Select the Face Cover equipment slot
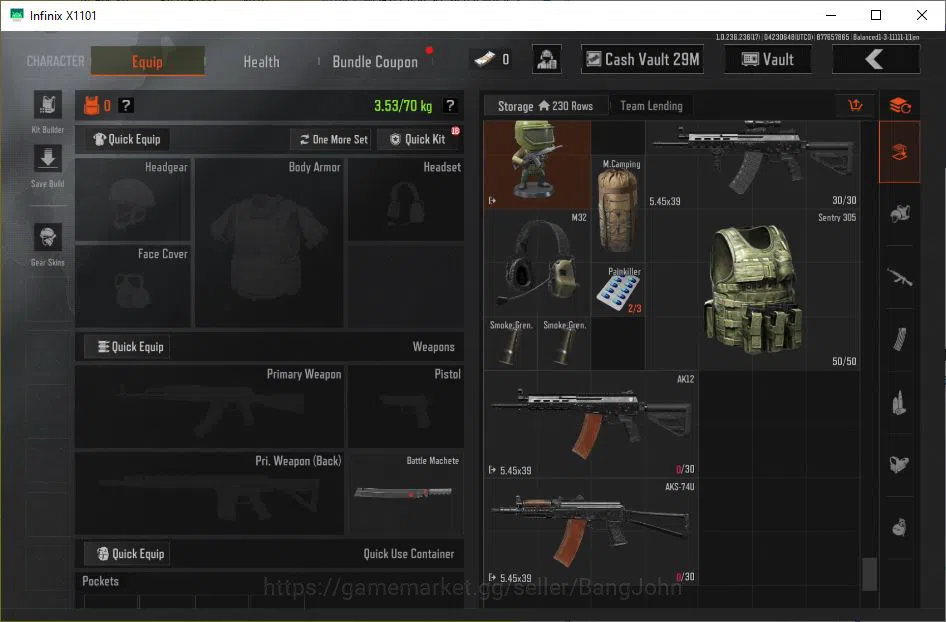 [133, 286]
